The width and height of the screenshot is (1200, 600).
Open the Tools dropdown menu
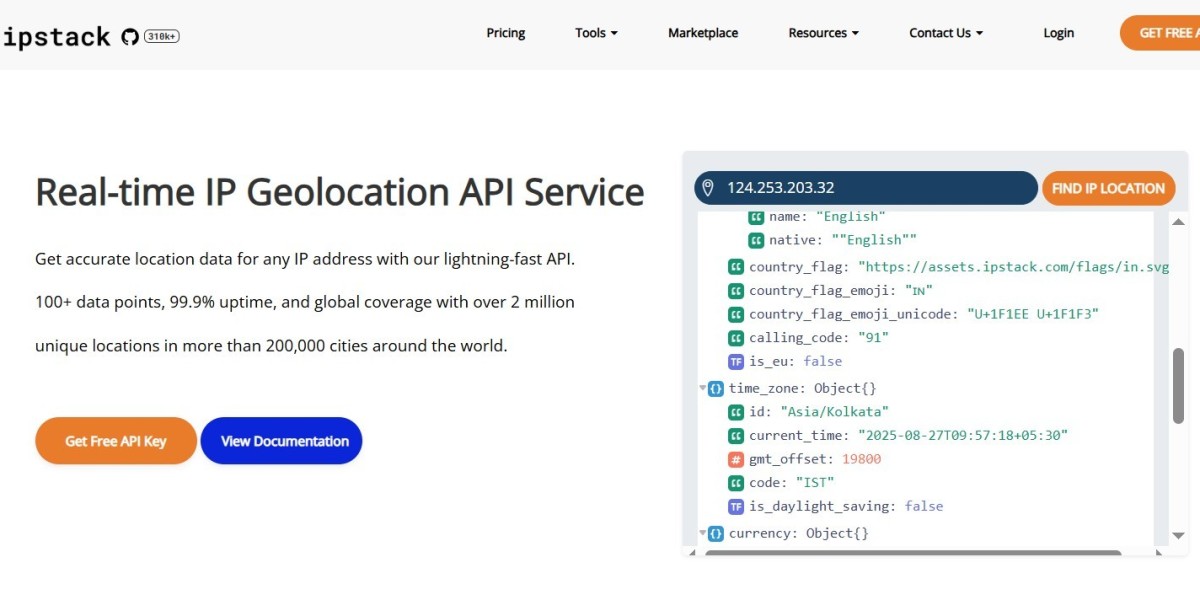tap(596, 33)
